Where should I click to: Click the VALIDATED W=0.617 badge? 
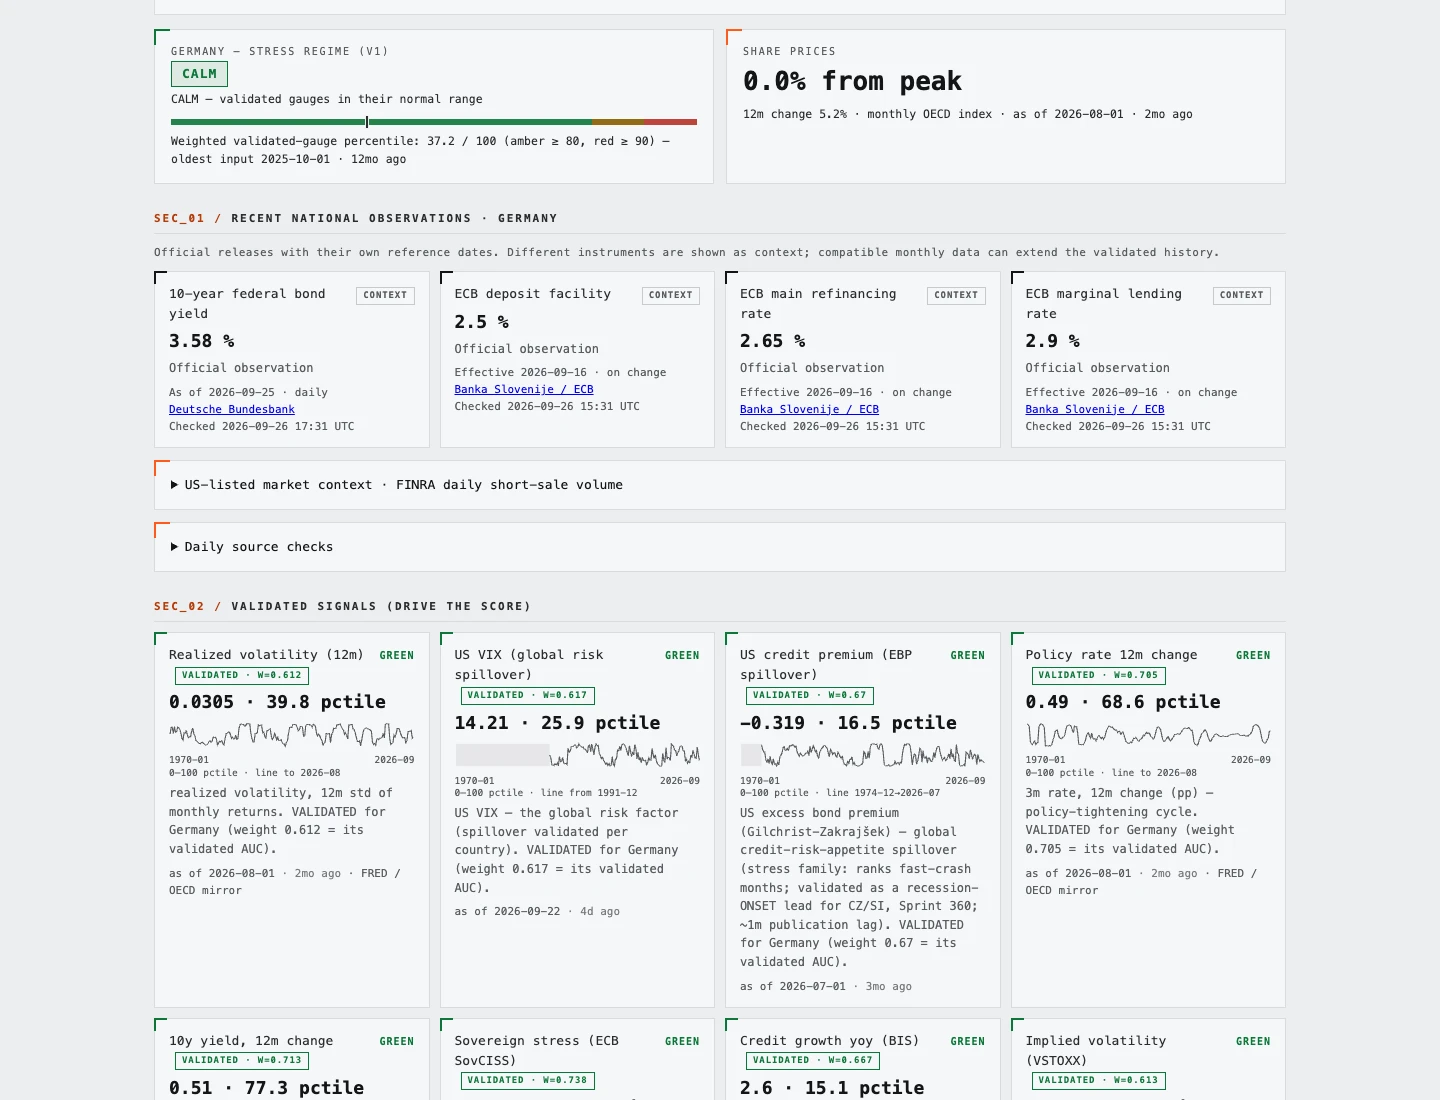pos(528,696)
